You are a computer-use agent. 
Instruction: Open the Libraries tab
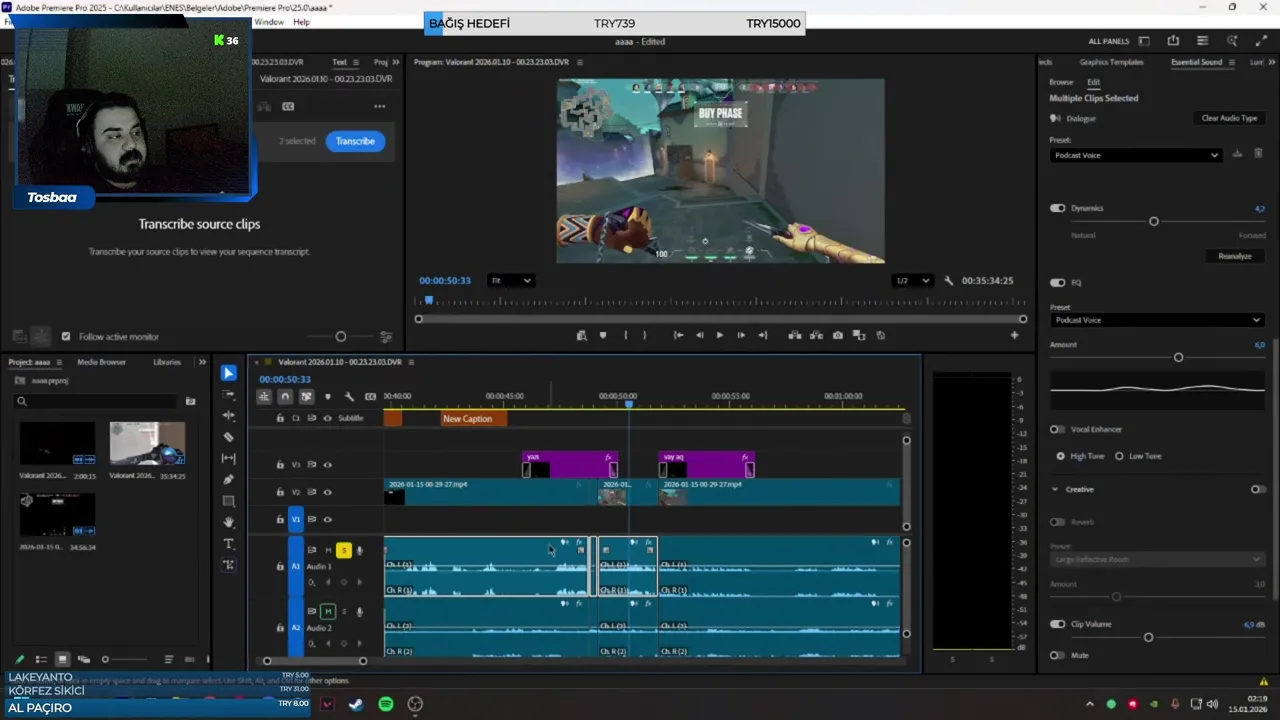point(167,362)
